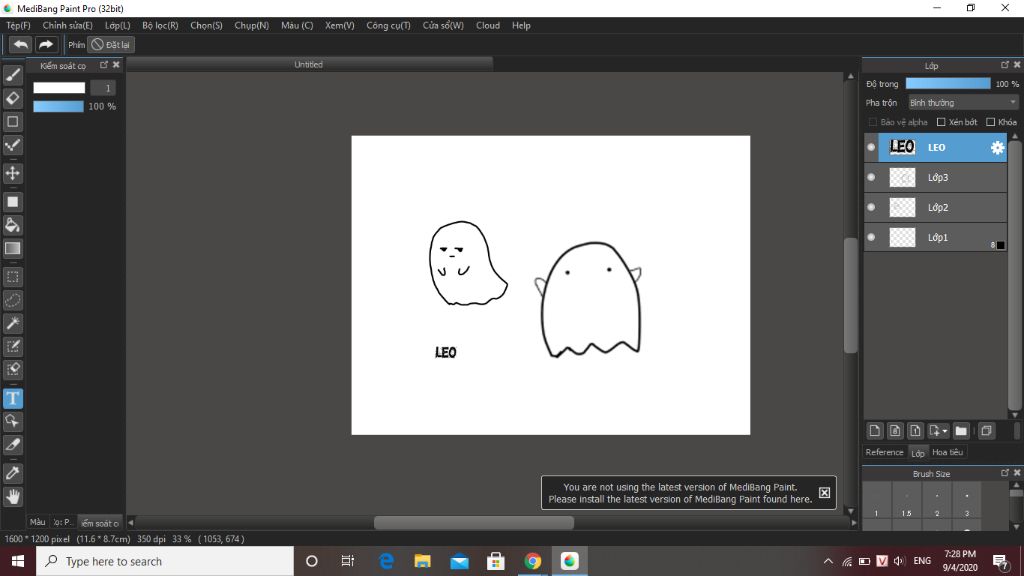Open File Explorer from the taskbar
Image resolution: width=1024 pixels, height=576 pixels.
click(423, 561)
